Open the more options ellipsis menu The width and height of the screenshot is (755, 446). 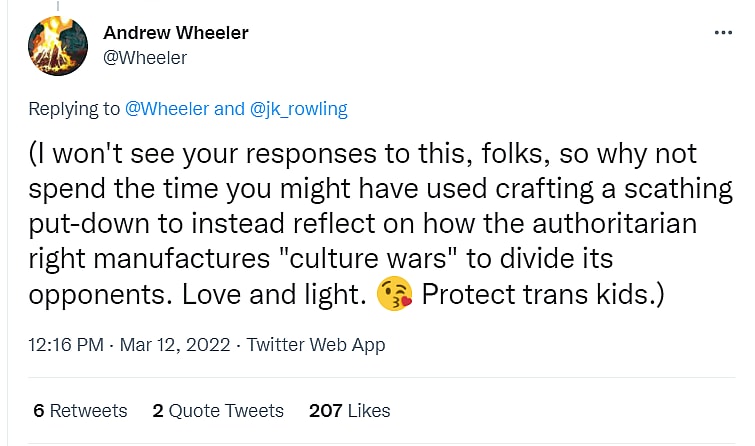[x=723, y=33]
